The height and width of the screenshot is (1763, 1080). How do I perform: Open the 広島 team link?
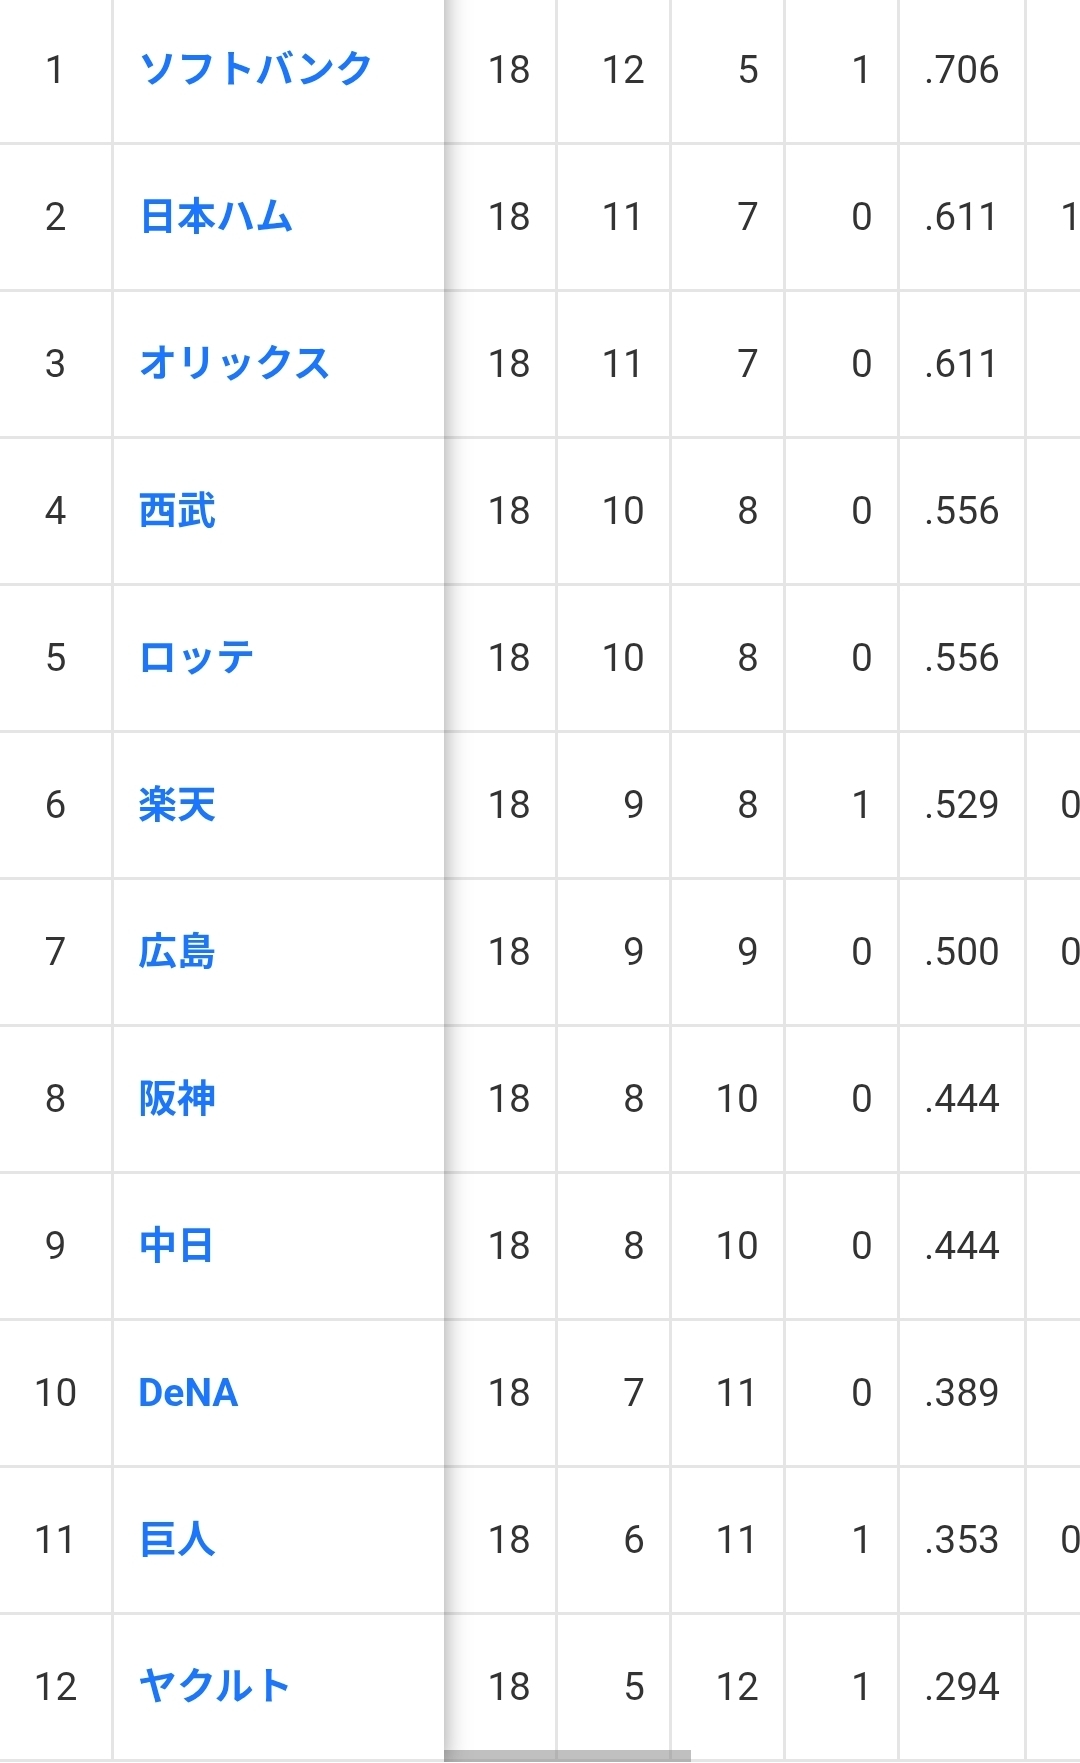[x=177, y=951]
